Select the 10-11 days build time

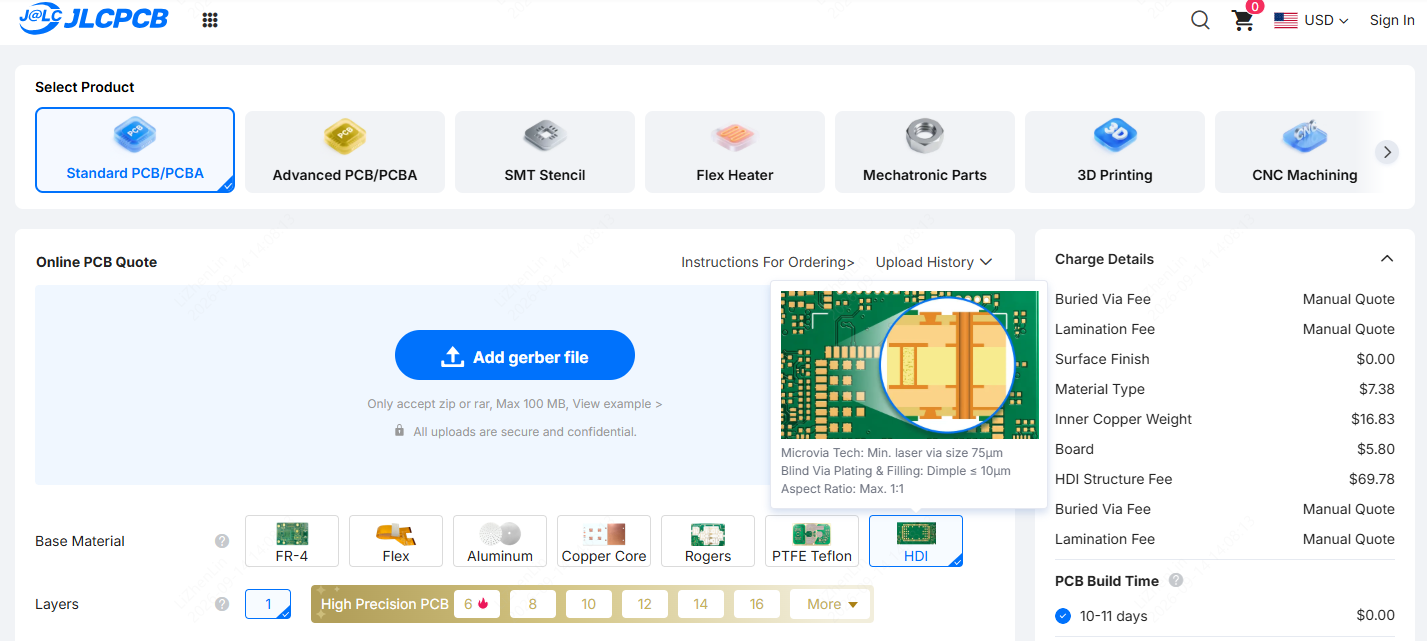pyautogui.click(x=1063, y=616)
